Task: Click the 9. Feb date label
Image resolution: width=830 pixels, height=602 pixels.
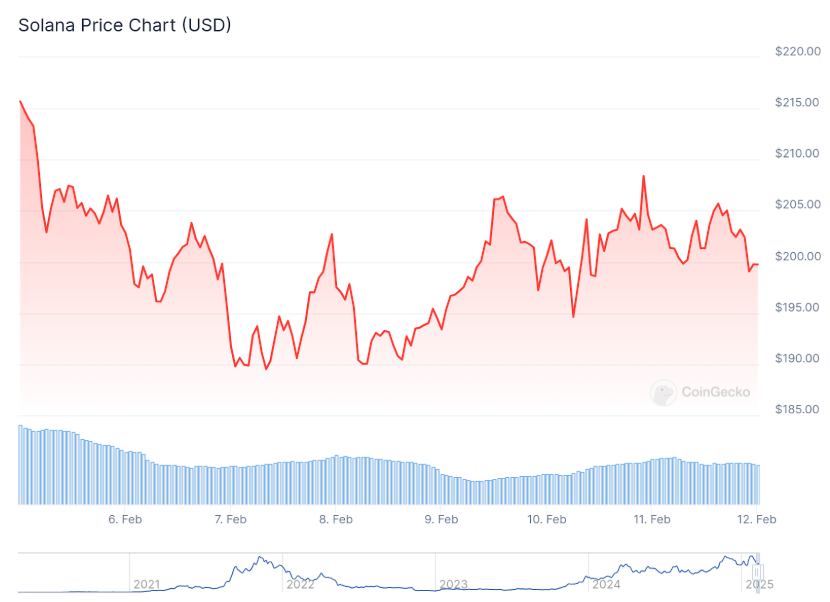Action: click(x=441, y=519)
